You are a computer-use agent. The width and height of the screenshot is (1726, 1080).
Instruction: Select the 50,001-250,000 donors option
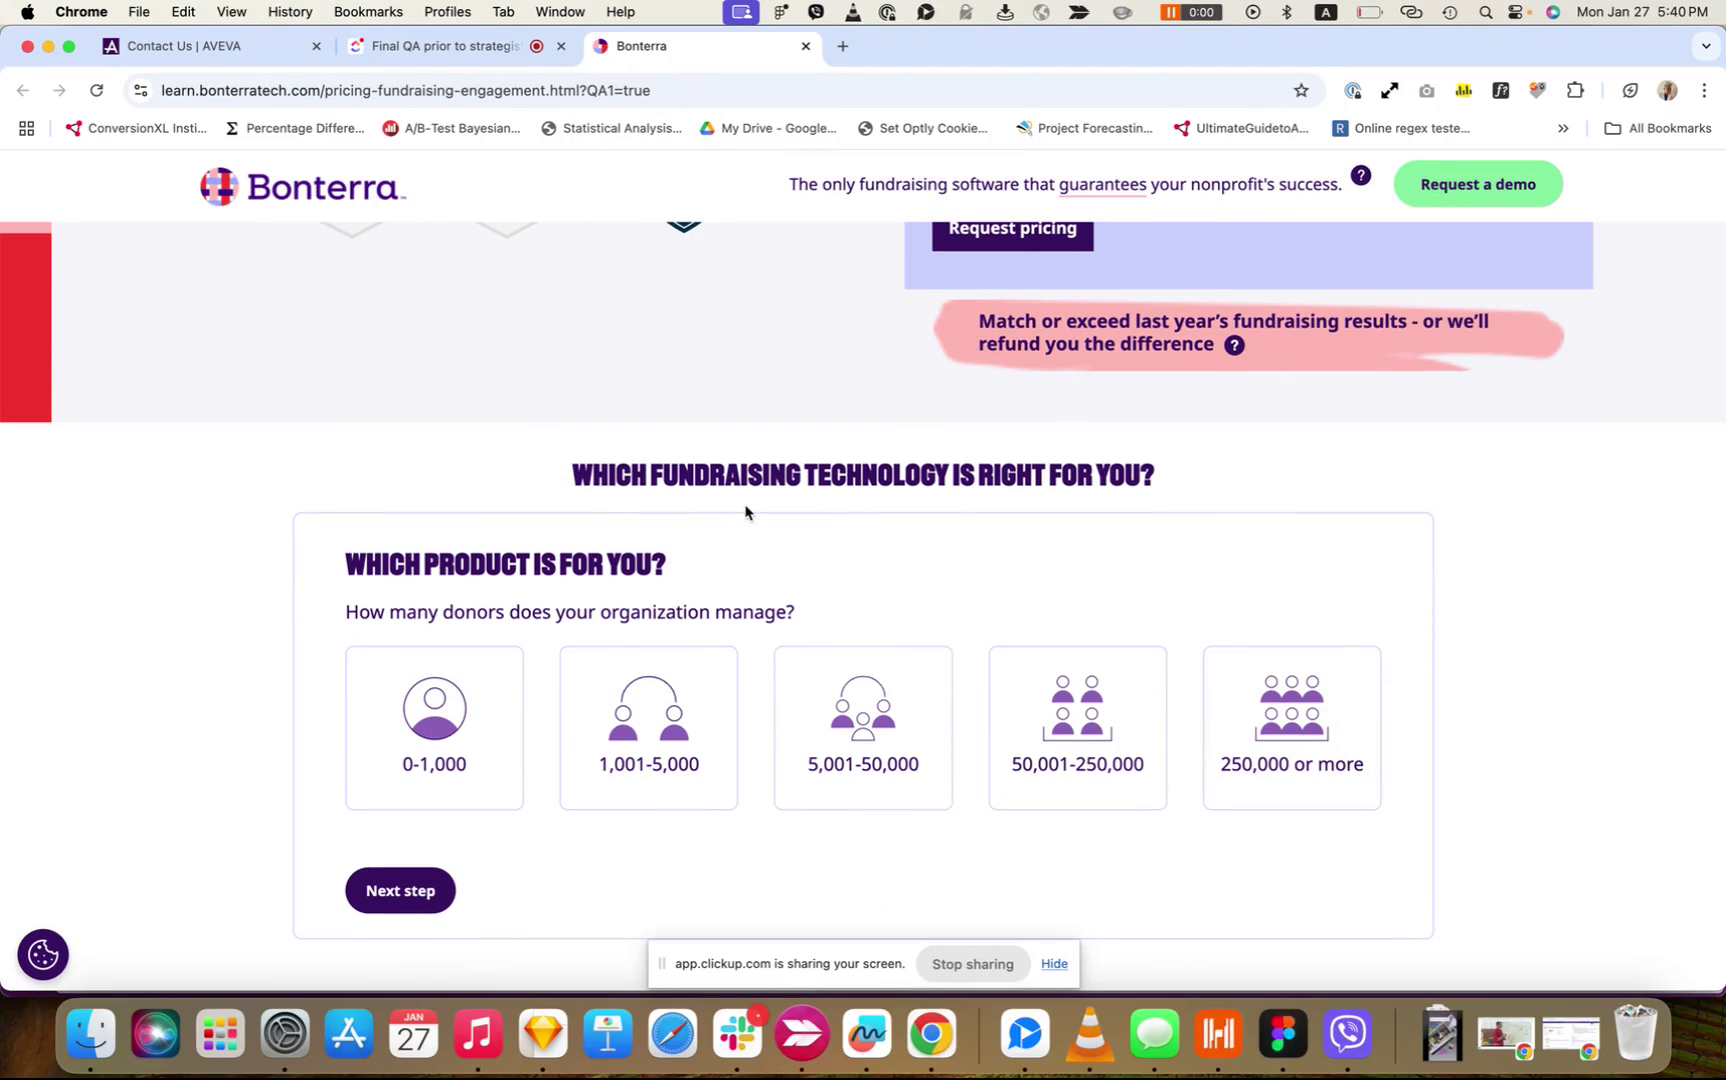1077,727
